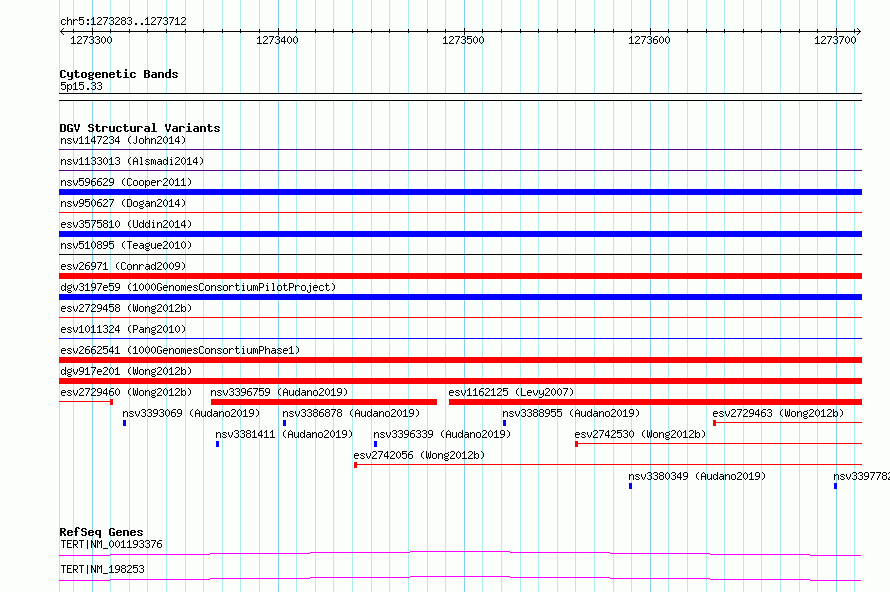890x592 pixels.
Task: Open variant nsv1133013 (Alsmadi2014) label
Action: click(132, 161)
